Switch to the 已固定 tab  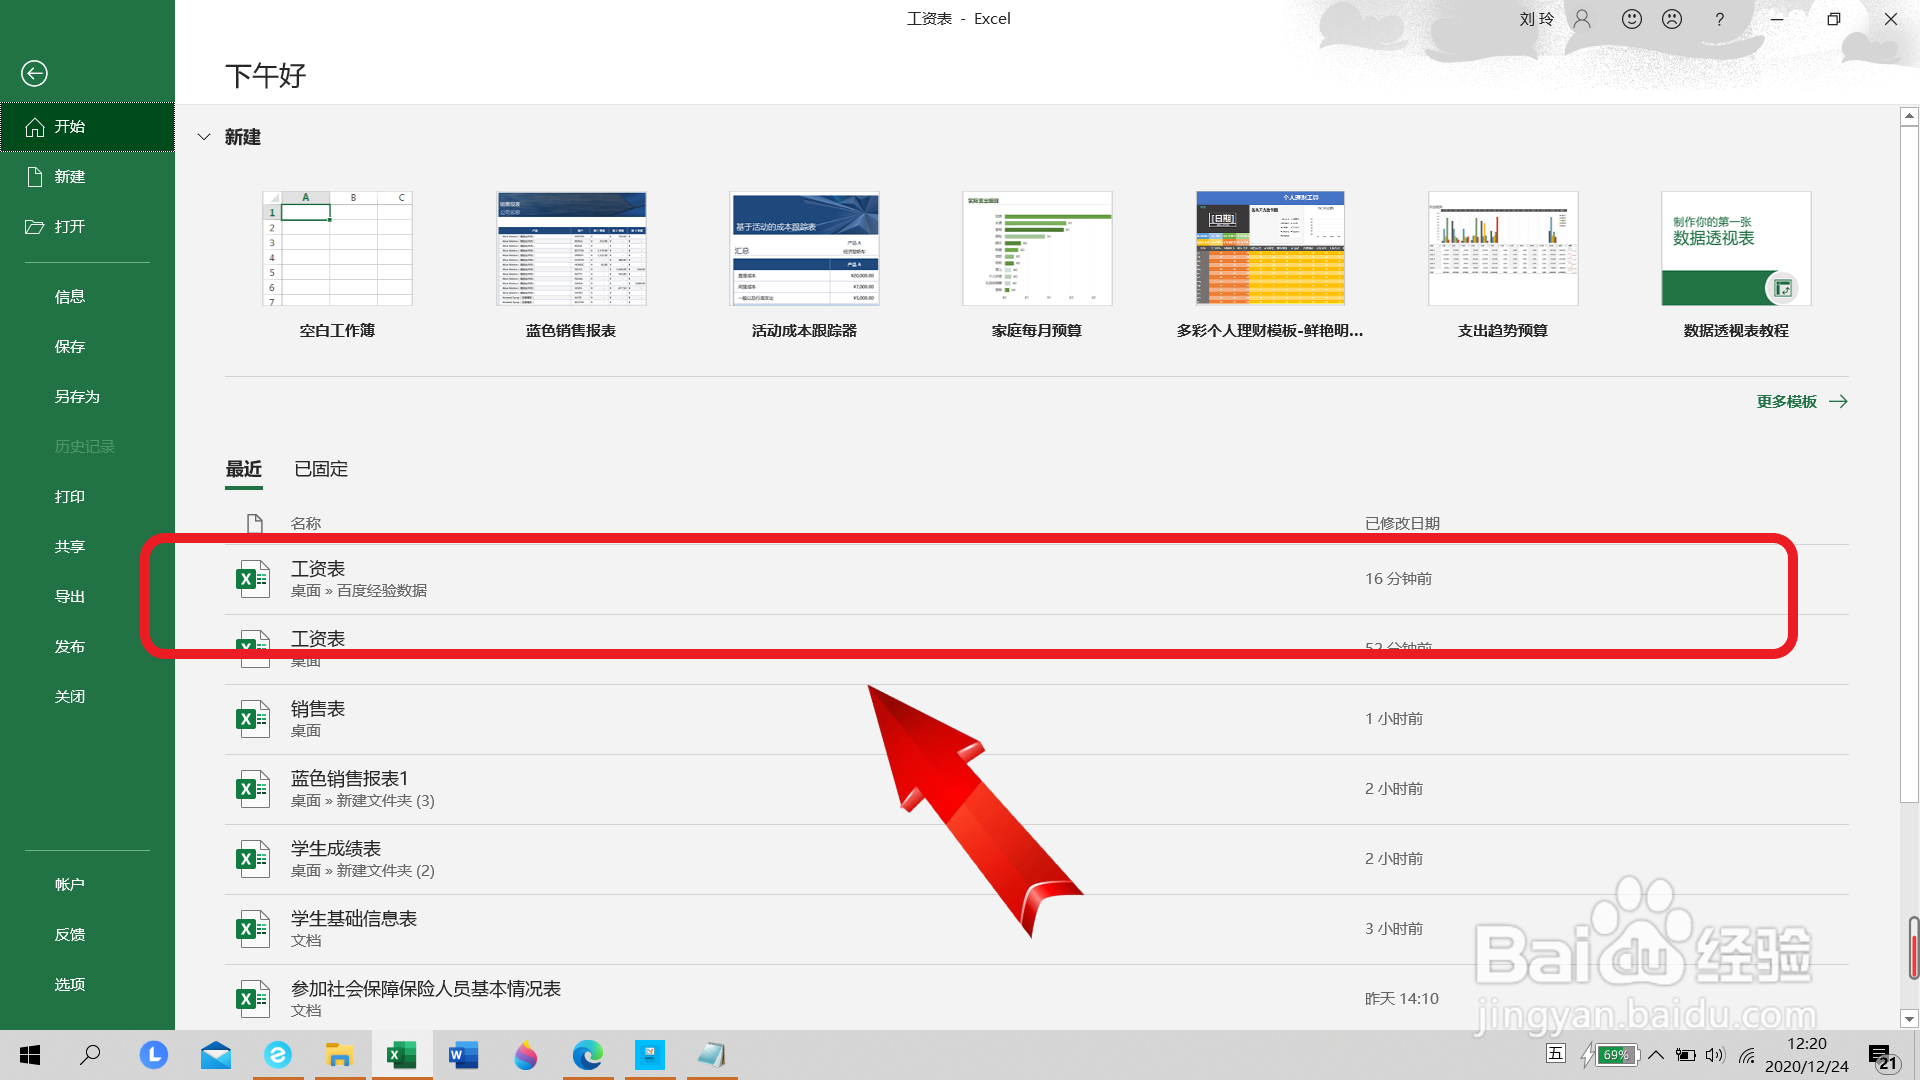click(x=321, y=469)
